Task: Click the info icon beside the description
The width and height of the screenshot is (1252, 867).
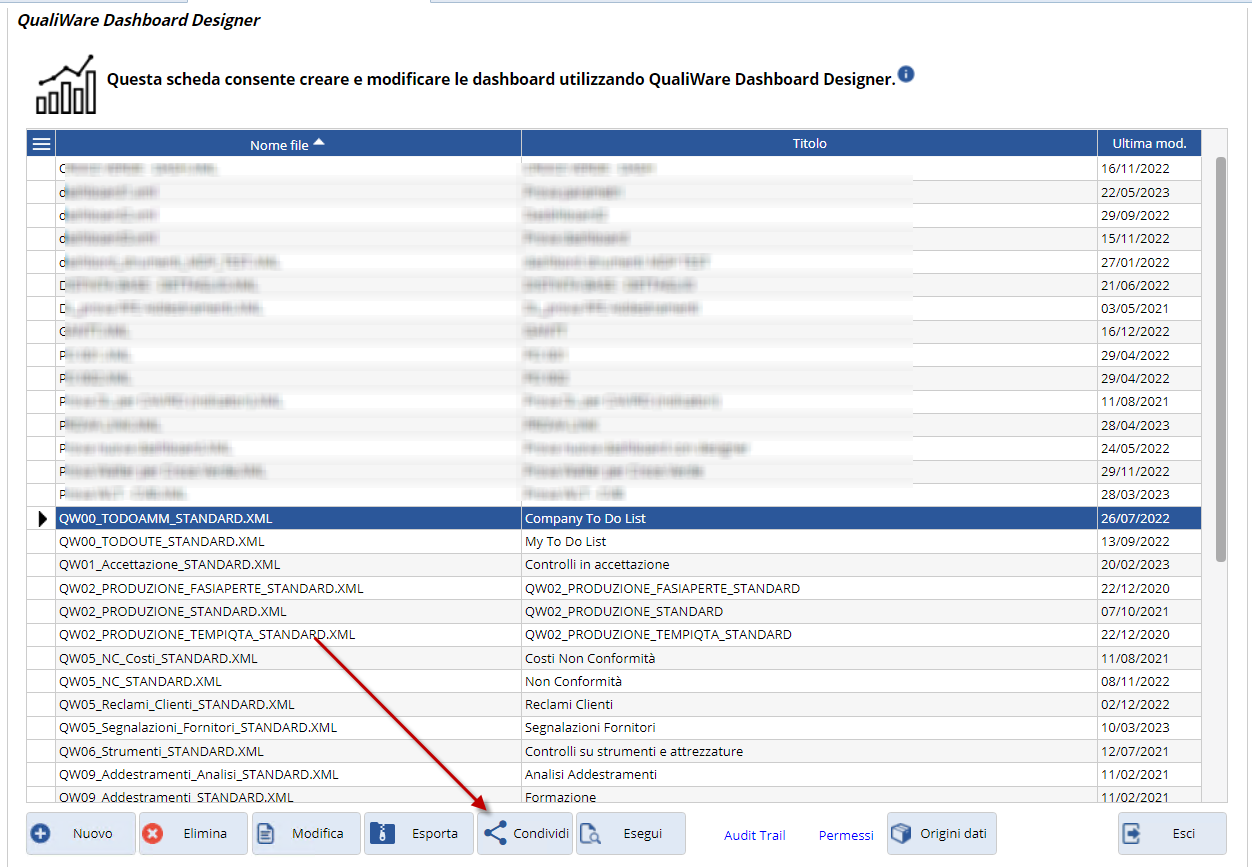Action: (906, 75)
